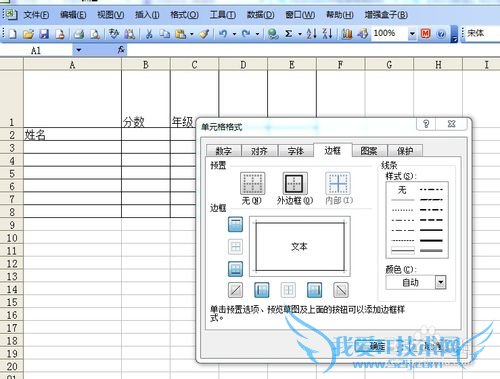This screenshot has height=379, width=500.
Task: Click the Print icon in the toolbar
Action: [x=79, y=34]
